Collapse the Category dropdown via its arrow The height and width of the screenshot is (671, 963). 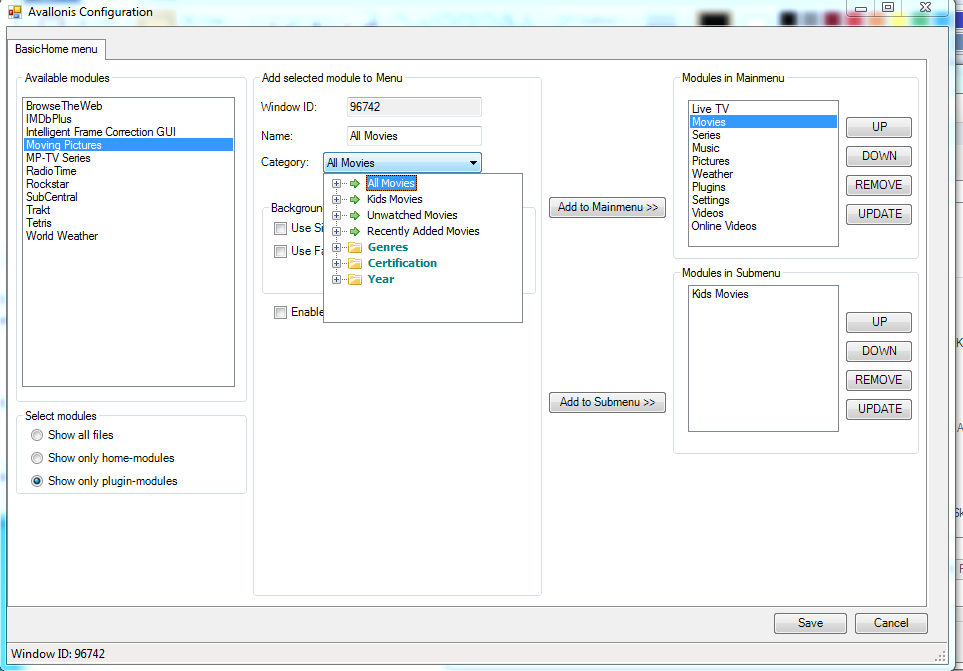pyautogui.click(x=472, y=163)
